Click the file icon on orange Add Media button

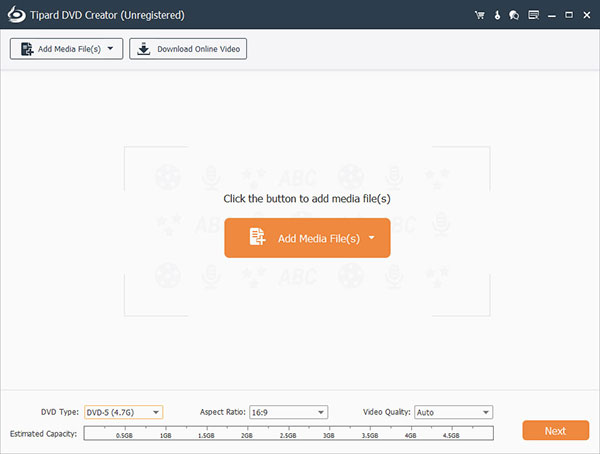click(257, 238)
